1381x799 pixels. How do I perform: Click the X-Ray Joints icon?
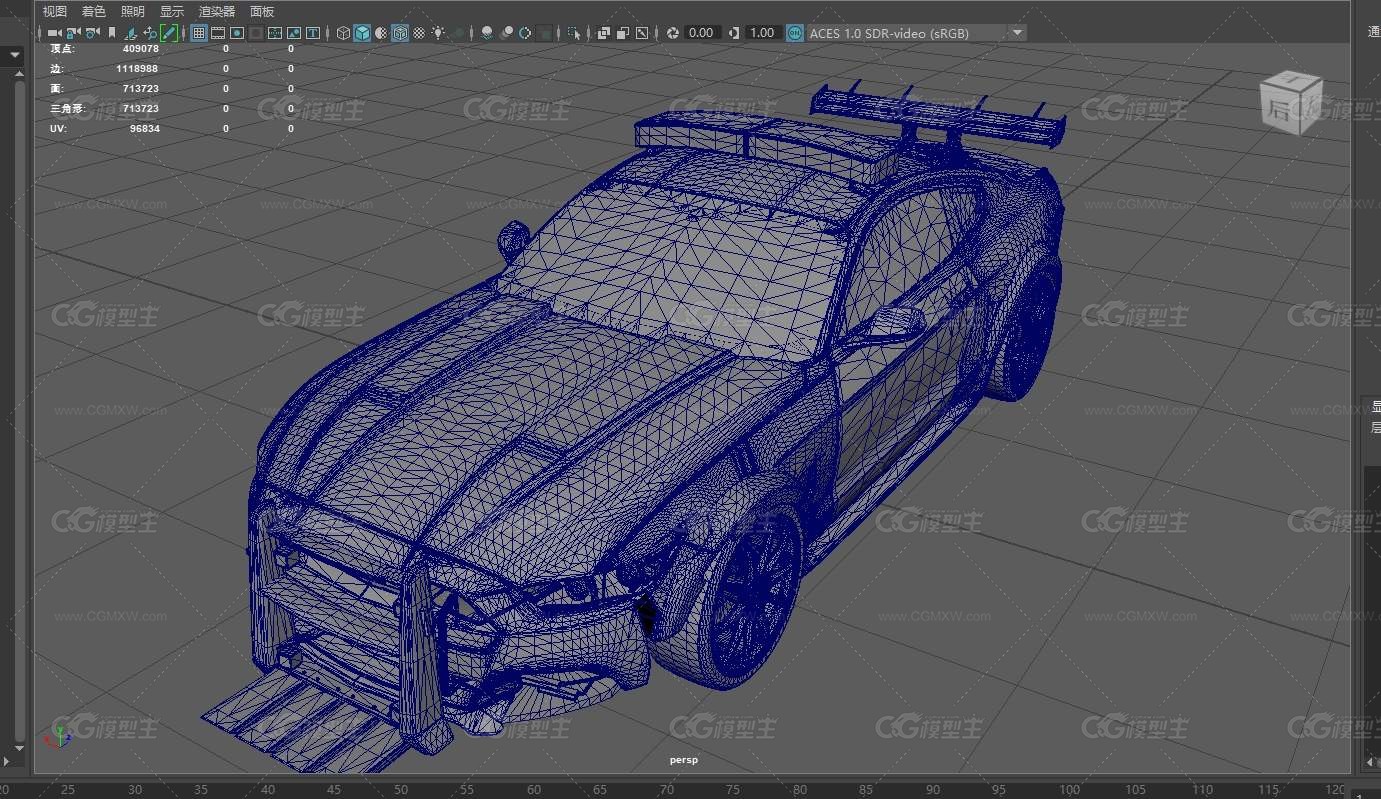point(642,33)
